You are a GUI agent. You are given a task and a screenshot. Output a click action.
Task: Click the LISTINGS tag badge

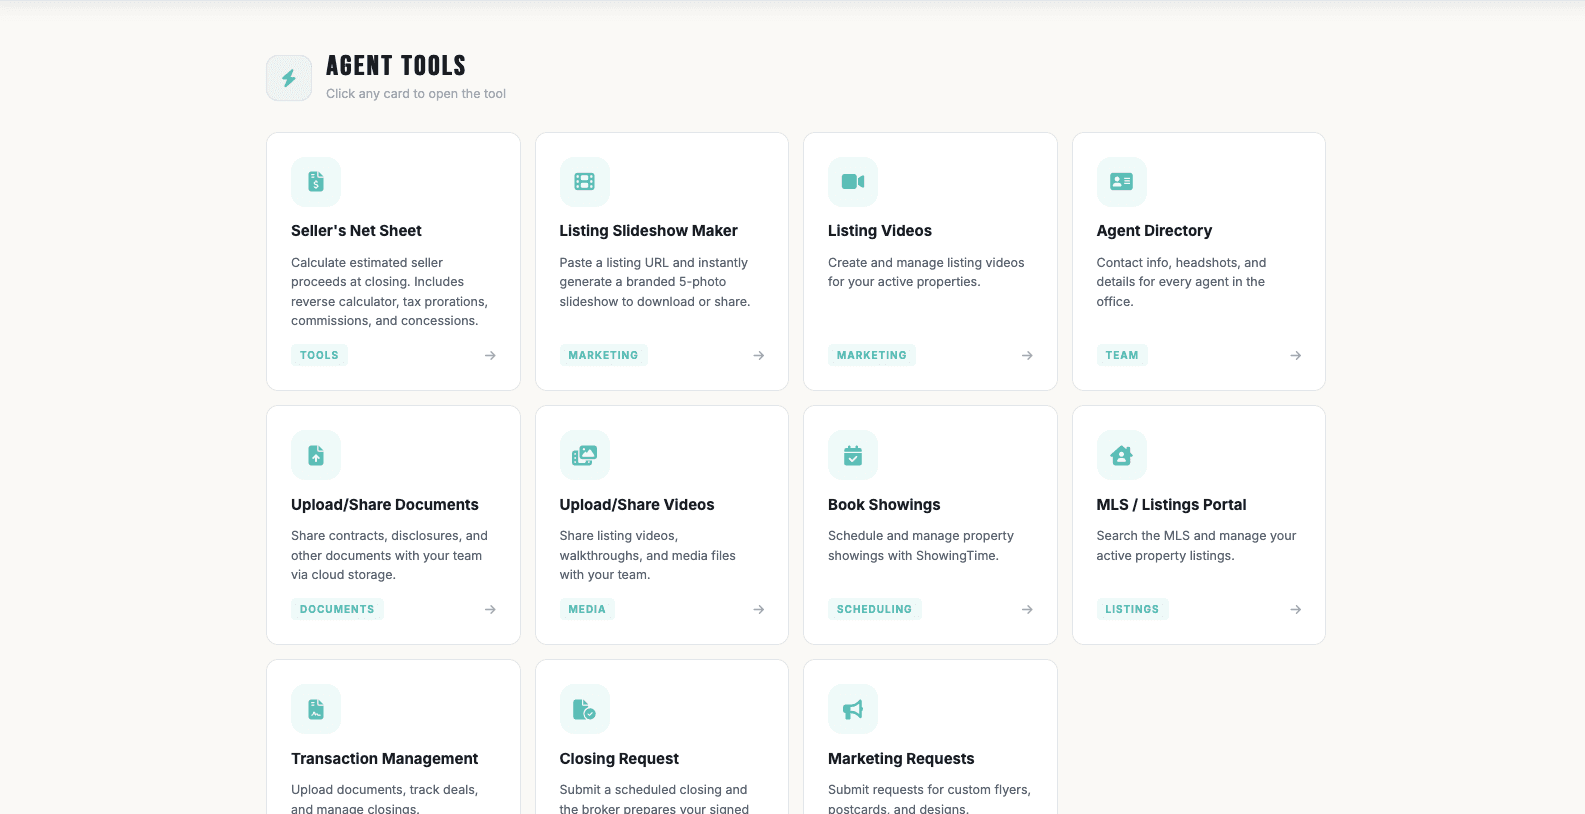[x=1132, y=609]
